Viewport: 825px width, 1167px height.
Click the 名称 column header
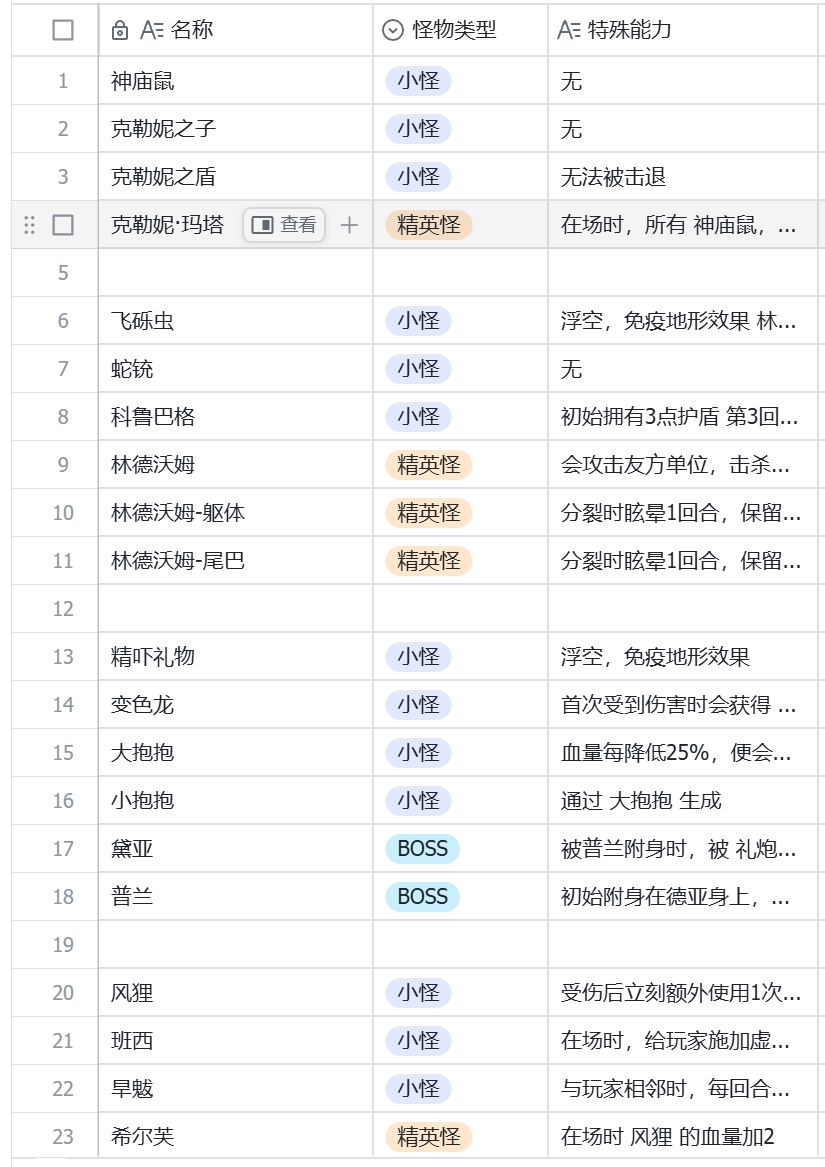pos(235,31)
